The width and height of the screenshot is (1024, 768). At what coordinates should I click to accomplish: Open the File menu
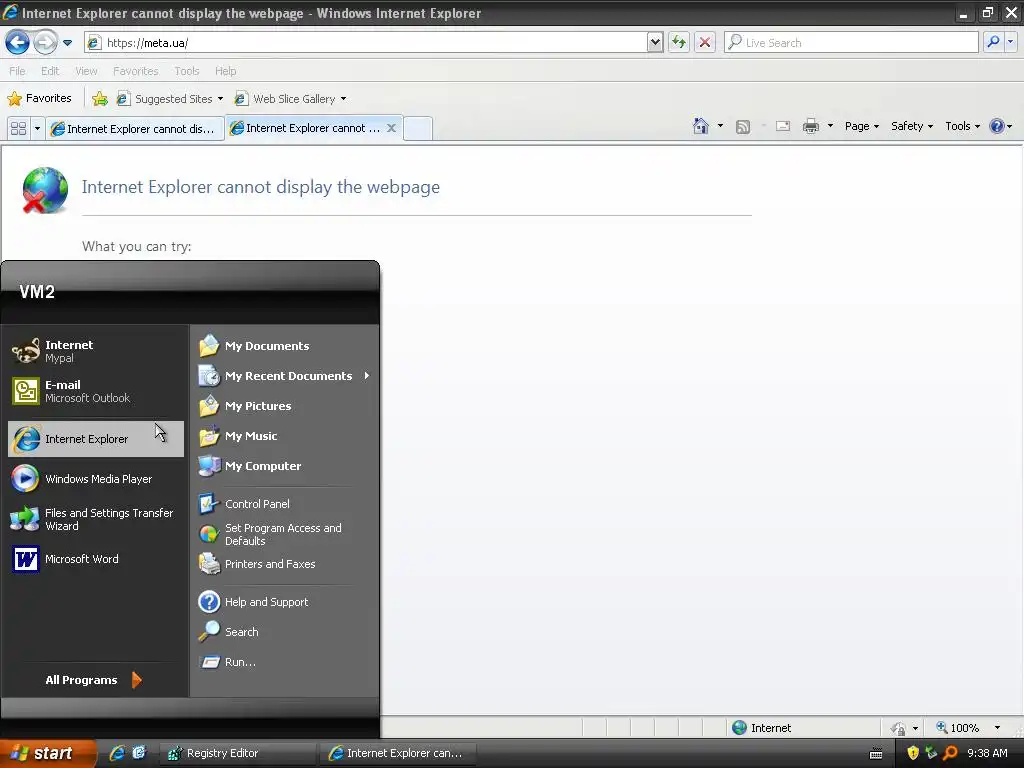click(17, 71)
